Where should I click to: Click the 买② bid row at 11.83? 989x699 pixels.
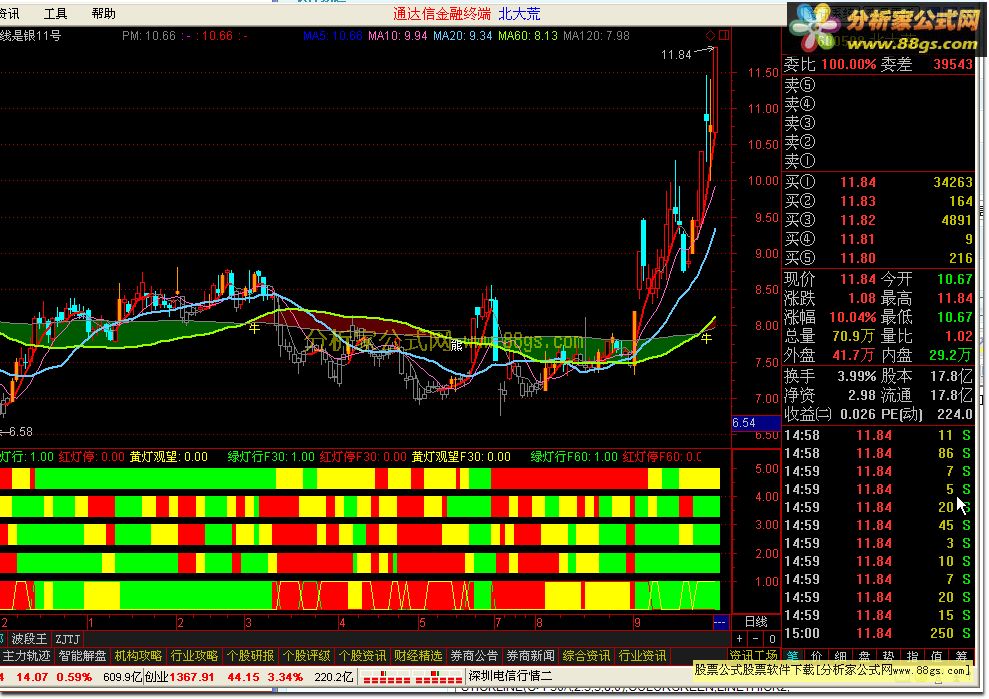[878, 201]
